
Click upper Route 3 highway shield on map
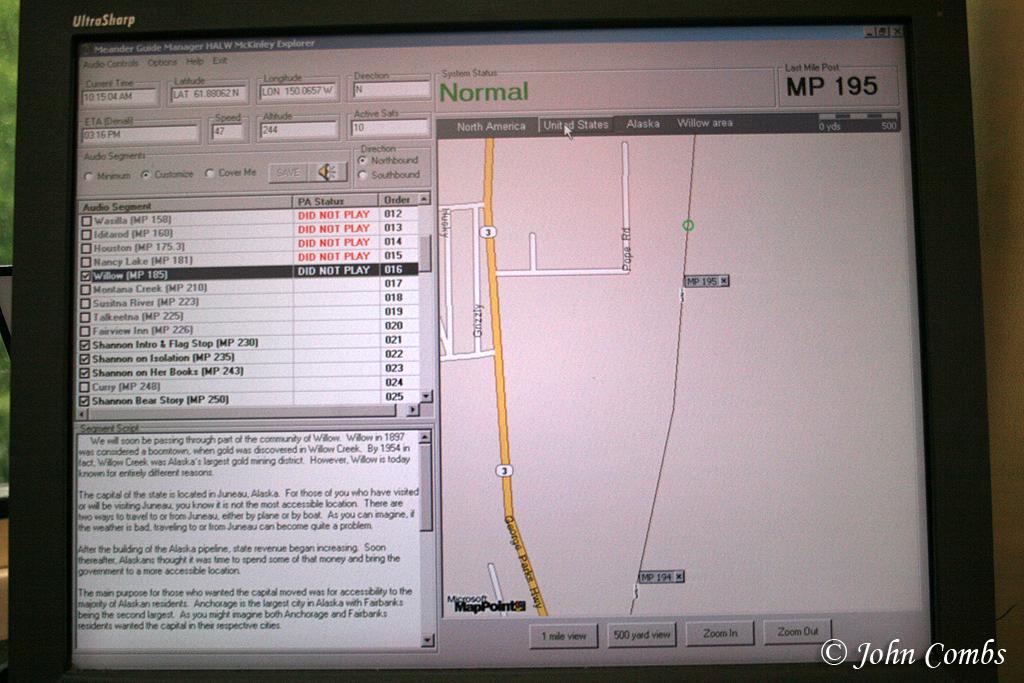[488, 232]
